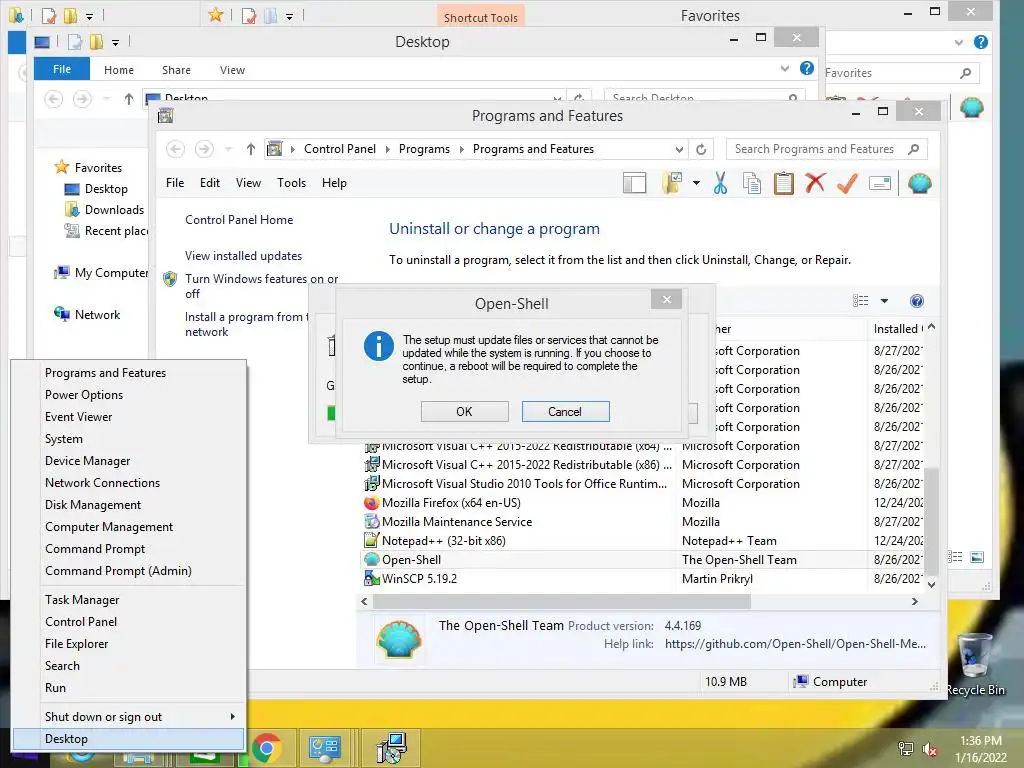Click Control Panel Home link
1024x768 pixels.
pyautogui.click(x=239, y=220)
